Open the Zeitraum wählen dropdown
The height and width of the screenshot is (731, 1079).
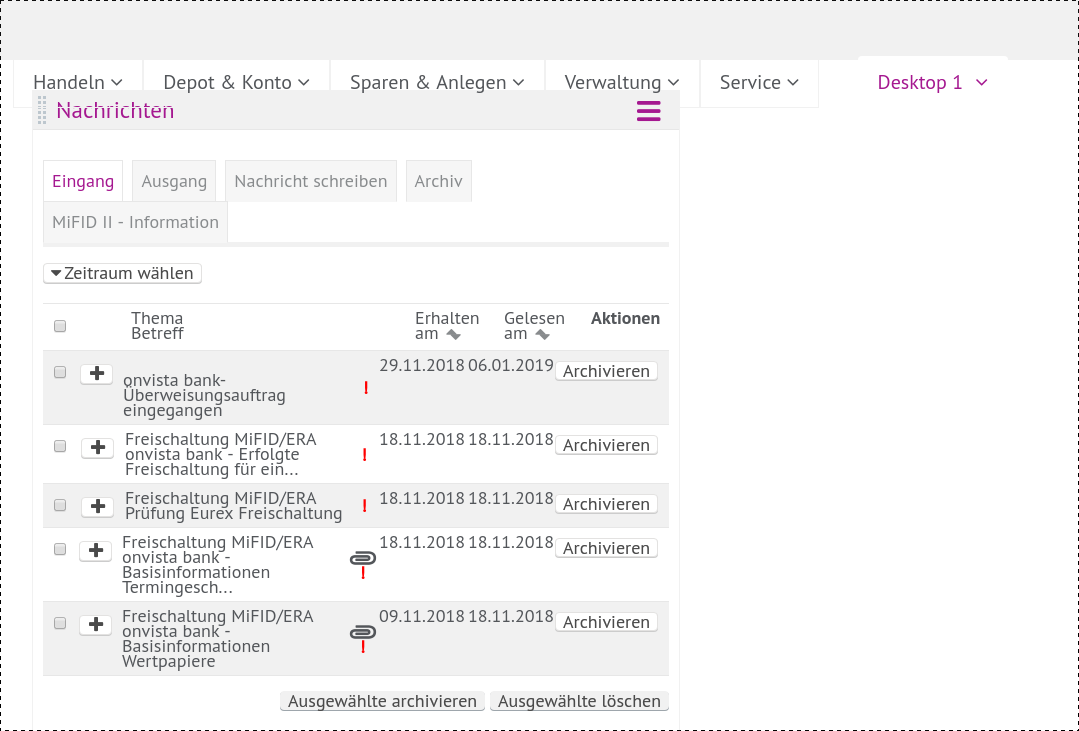pos(122,273)
